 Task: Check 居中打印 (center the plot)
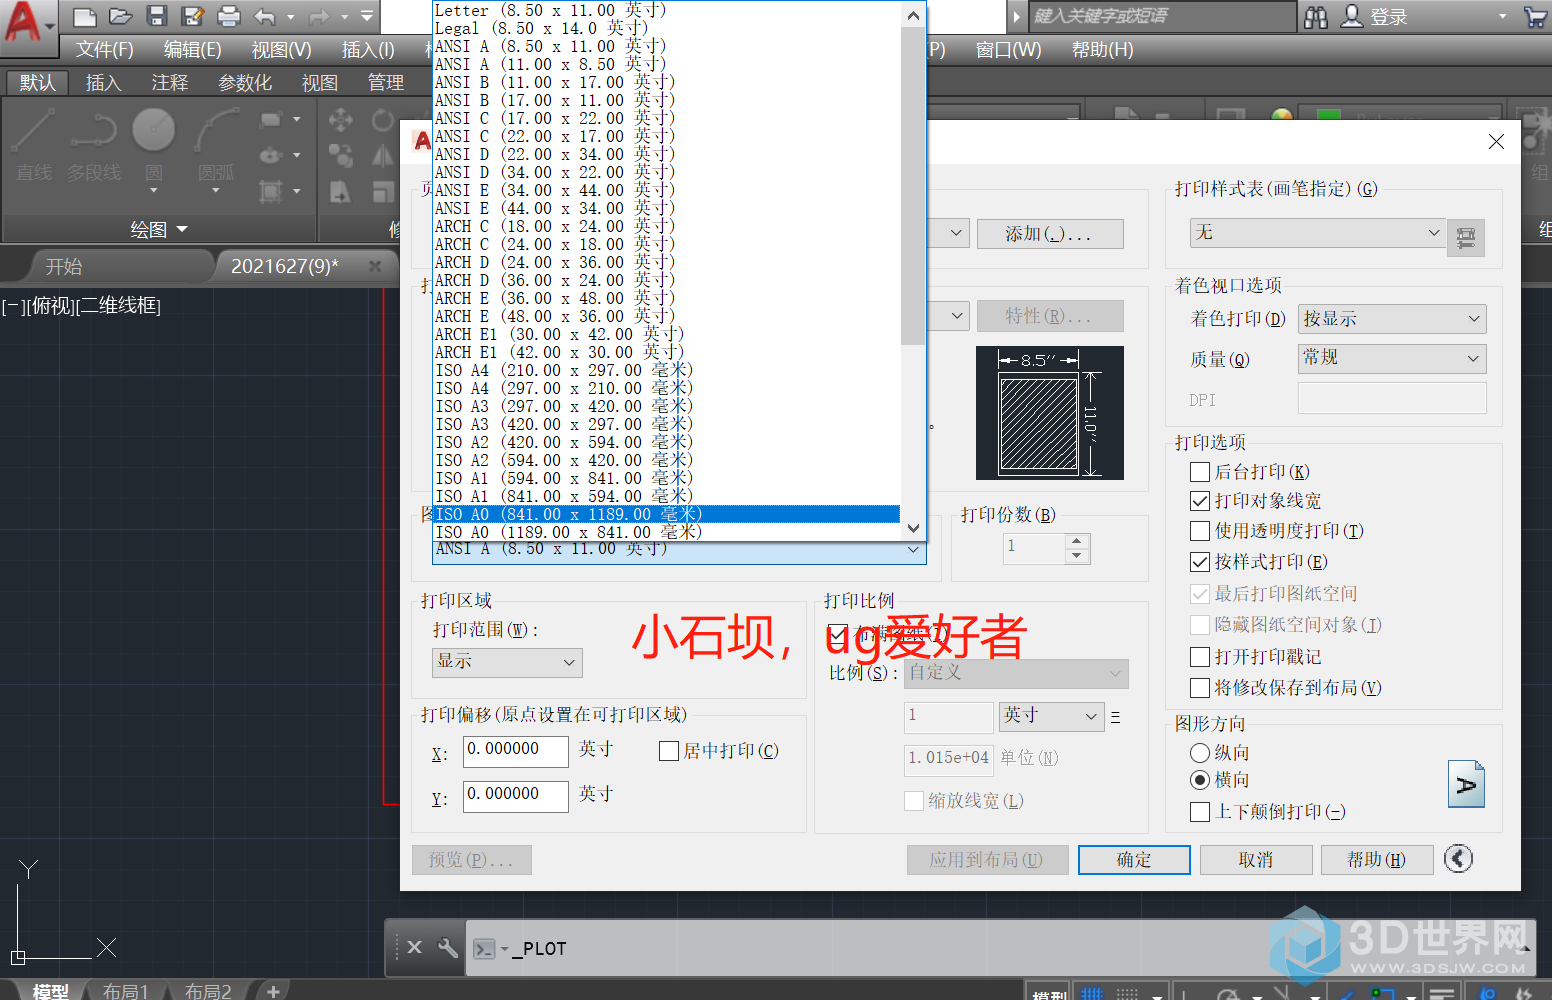(669, 750)
